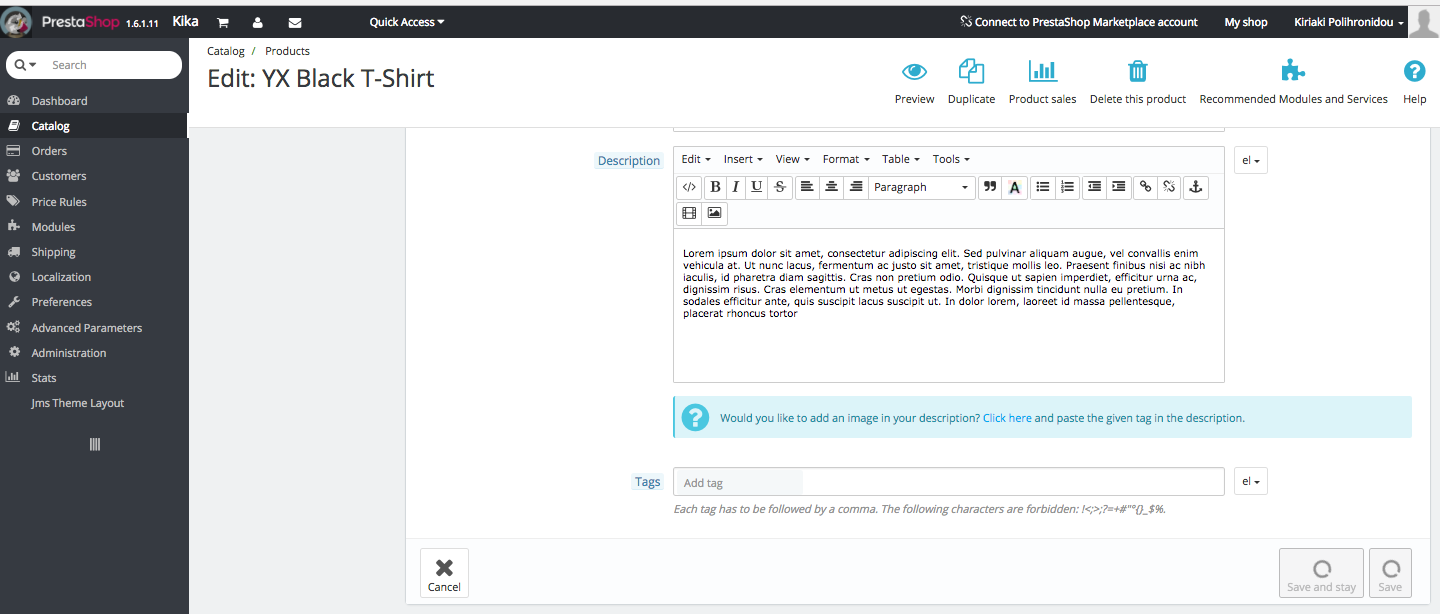Open the editor Format menu
Image resolution: width=1440 pixels, height=614 pixels.
[x=846, y=159]
